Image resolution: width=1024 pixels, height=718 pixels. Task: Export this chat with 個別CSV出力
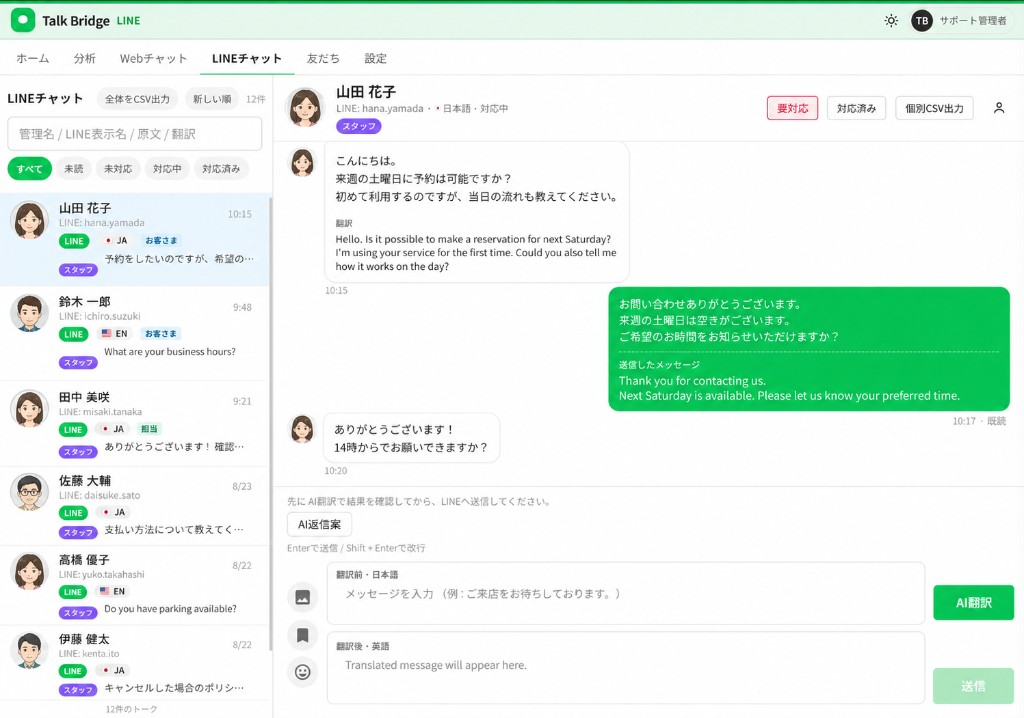[934, 108]
